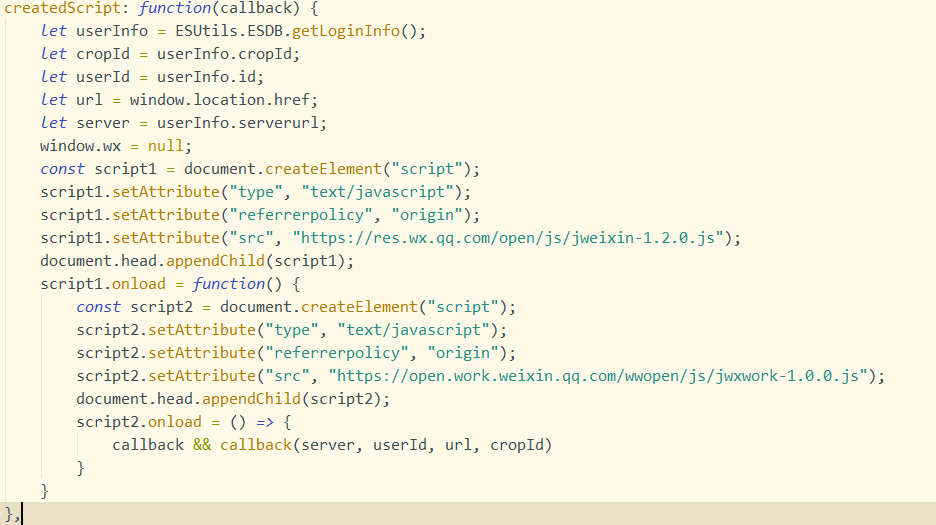Viewport: 936px width, 525px height.
Task: Click document.head.appendChild(script2) line
Action: click(233, 399)
